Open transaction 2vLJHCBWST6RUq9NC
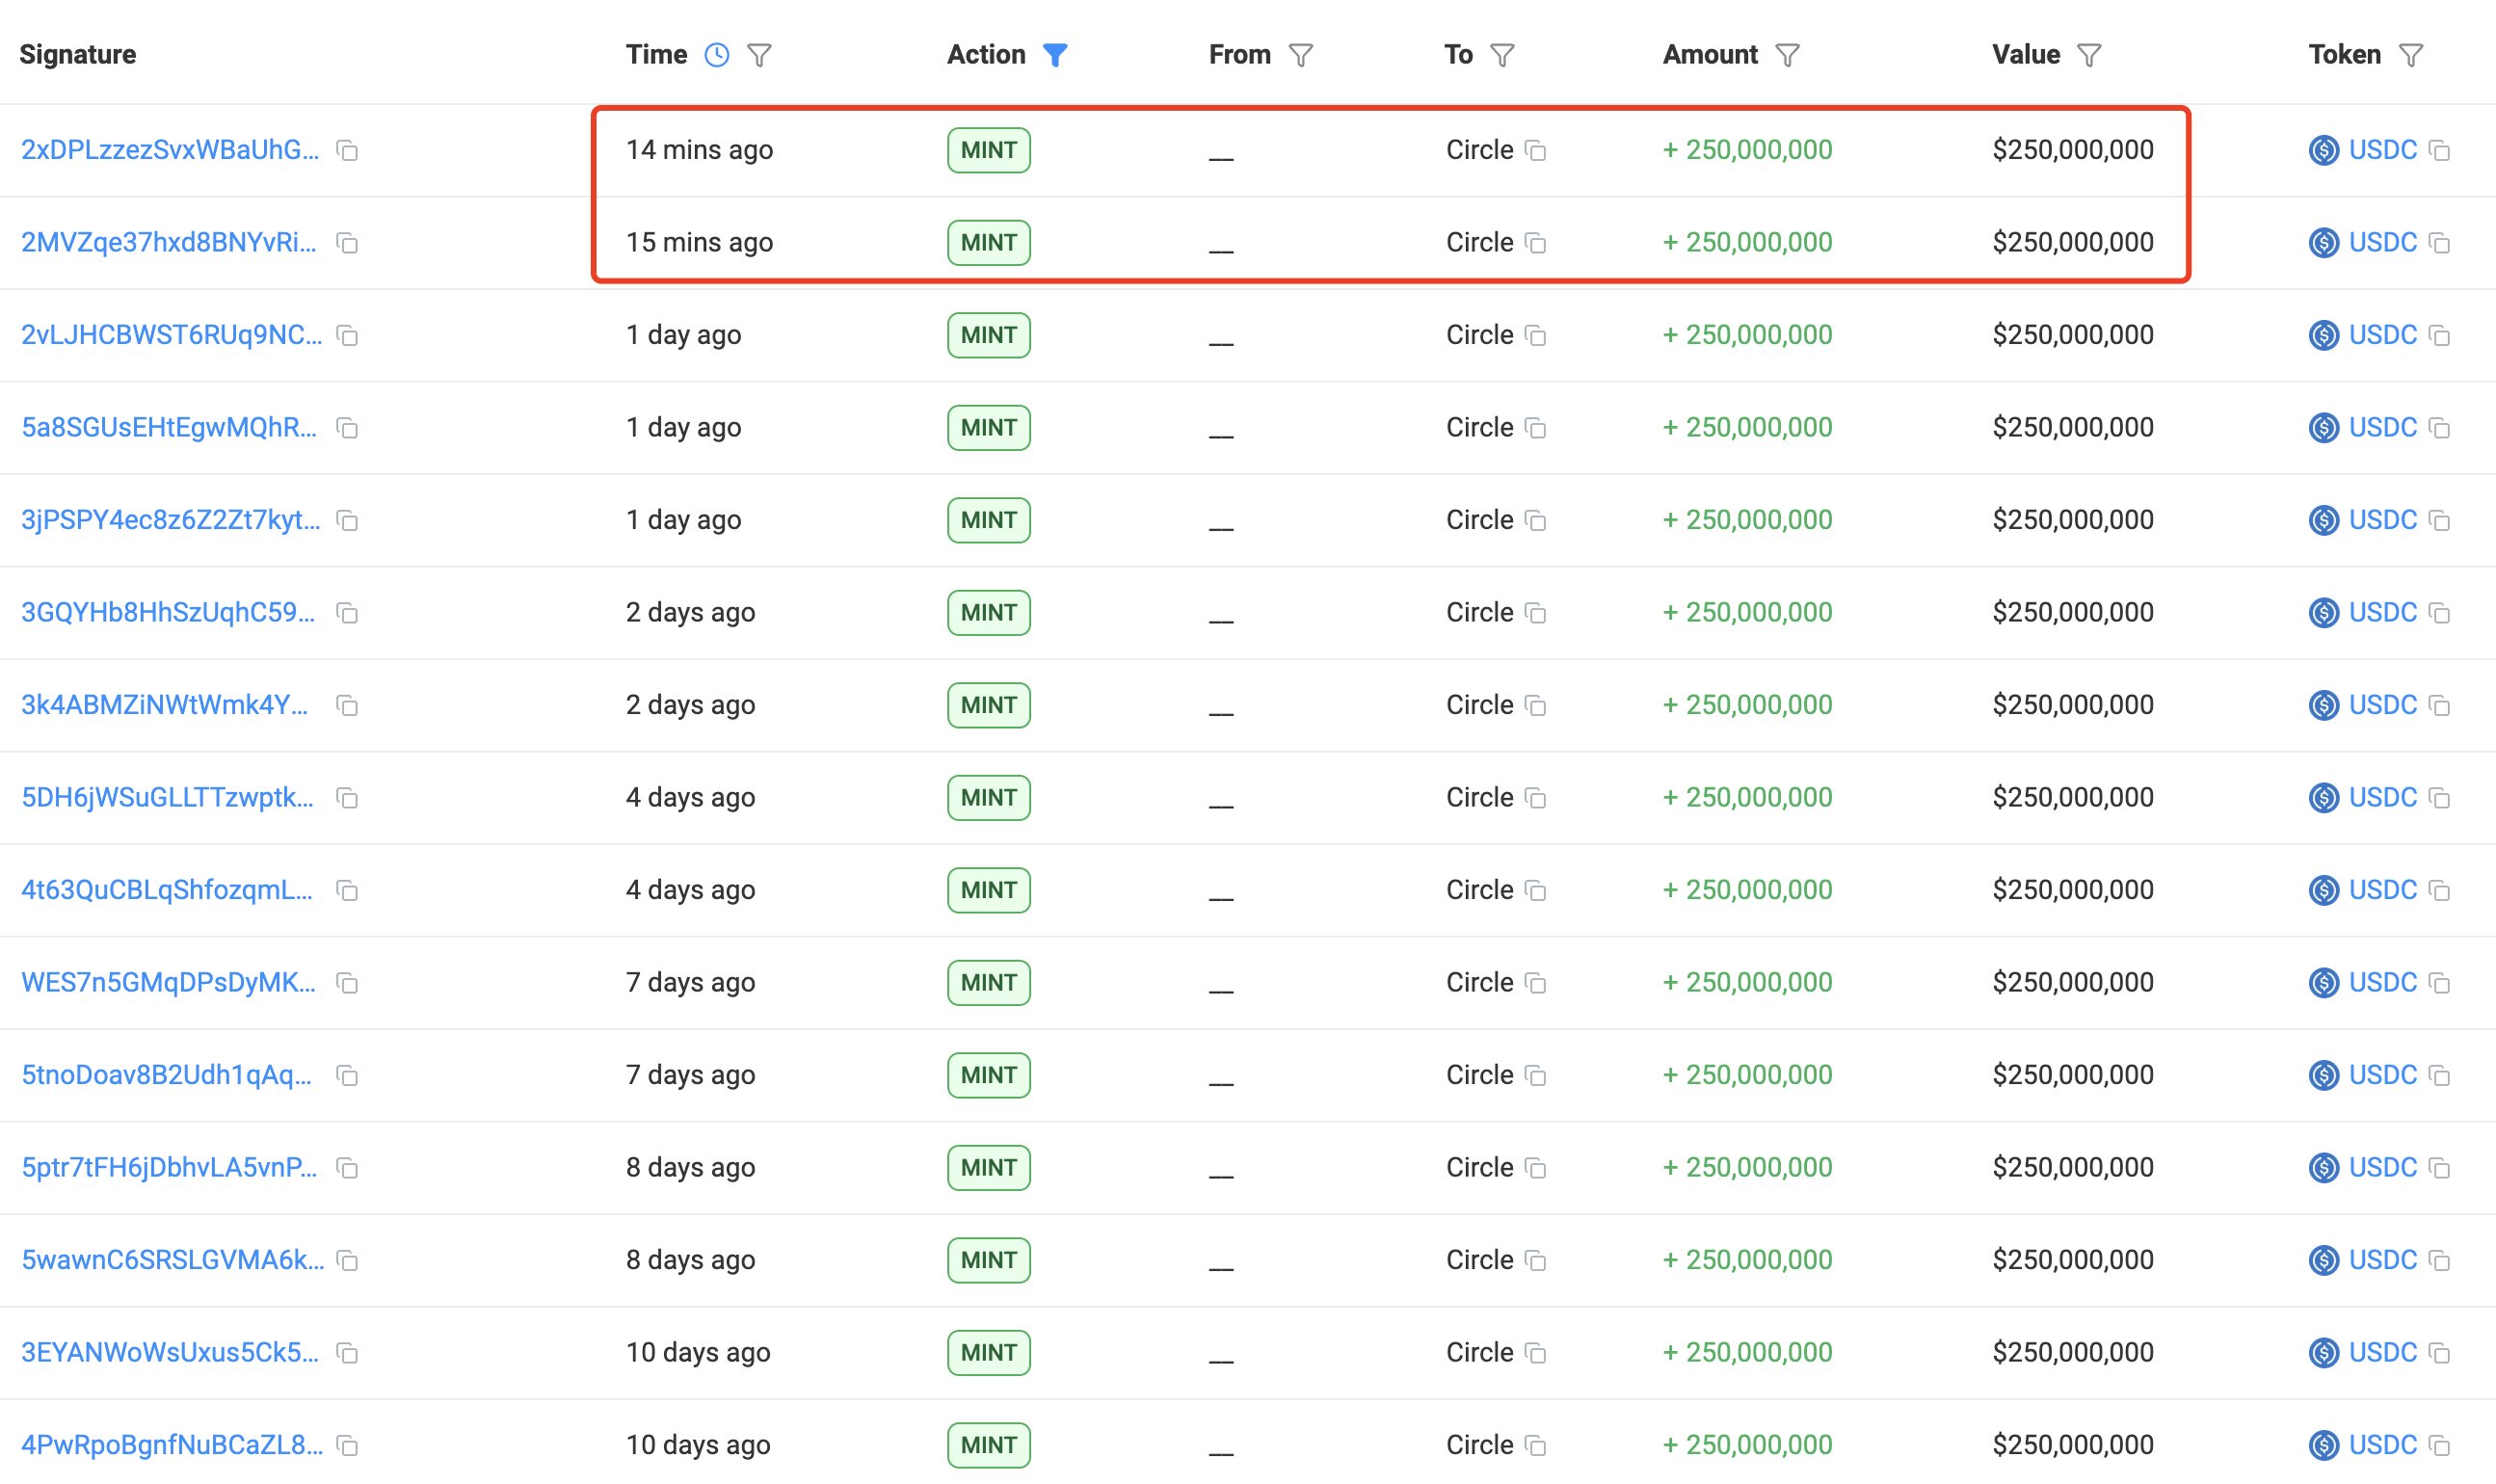Screen dimensions: 2496x1484 coord(171,335)
